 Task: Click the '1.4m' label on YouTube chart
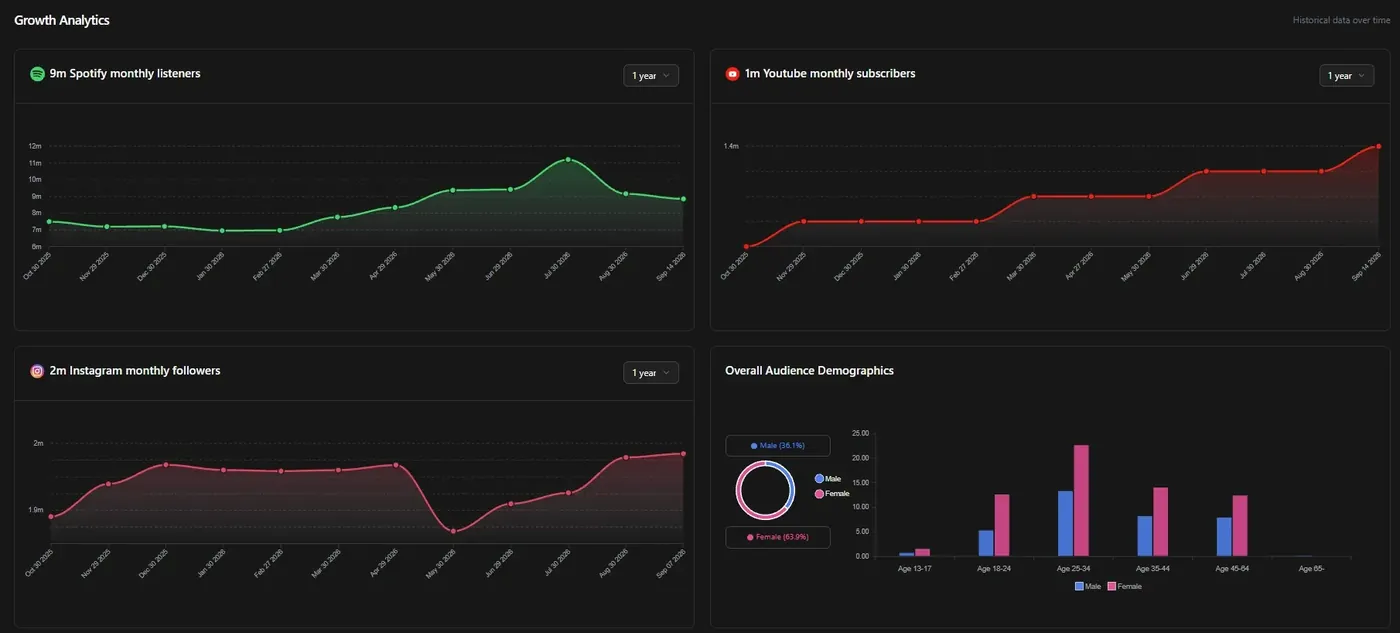(732, 146)
